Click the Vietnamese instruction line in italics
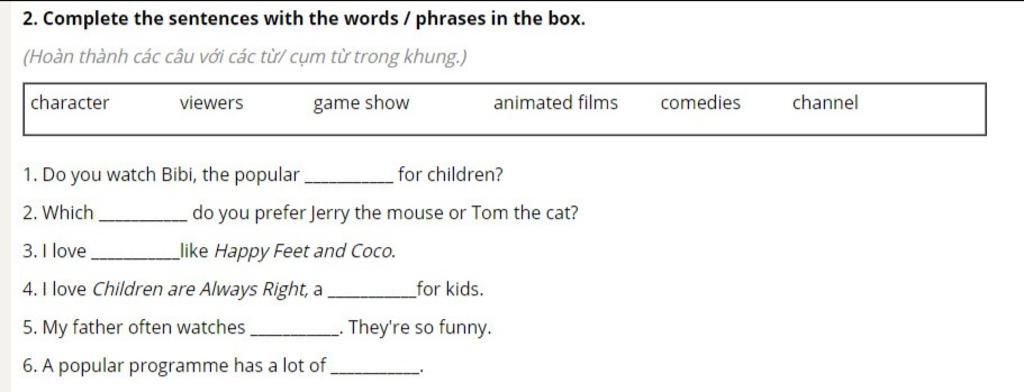This screenshot has height=392, width=1024. click(x=245, y=58)
